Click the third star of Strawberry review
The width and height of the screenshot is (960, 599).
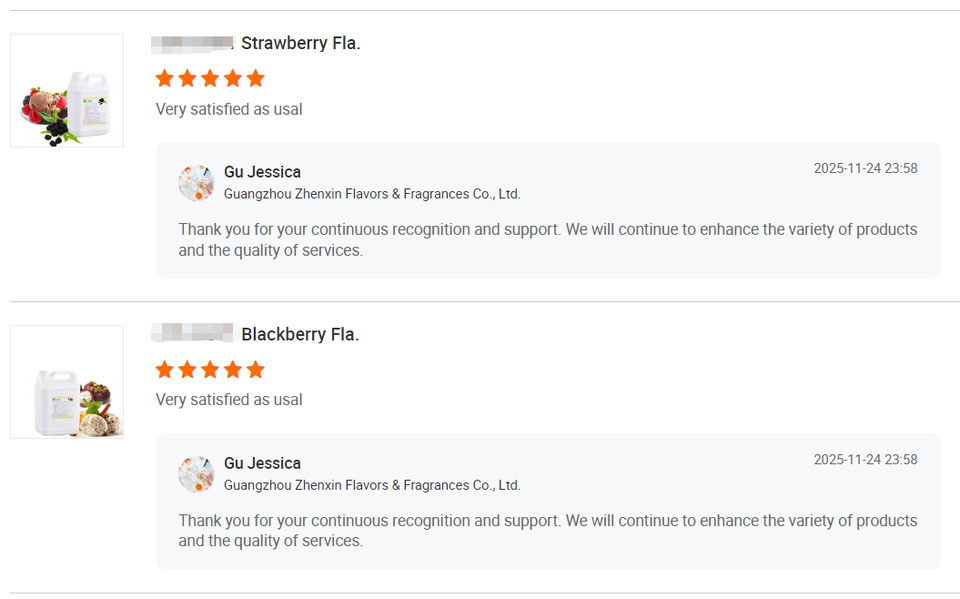(x=210, y=78)
